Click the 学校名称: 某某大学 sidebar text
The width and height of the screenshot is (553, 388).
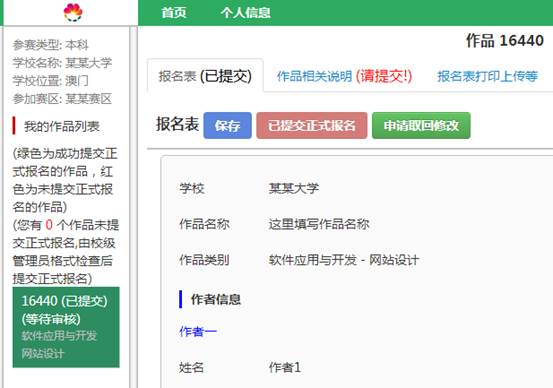62,63
